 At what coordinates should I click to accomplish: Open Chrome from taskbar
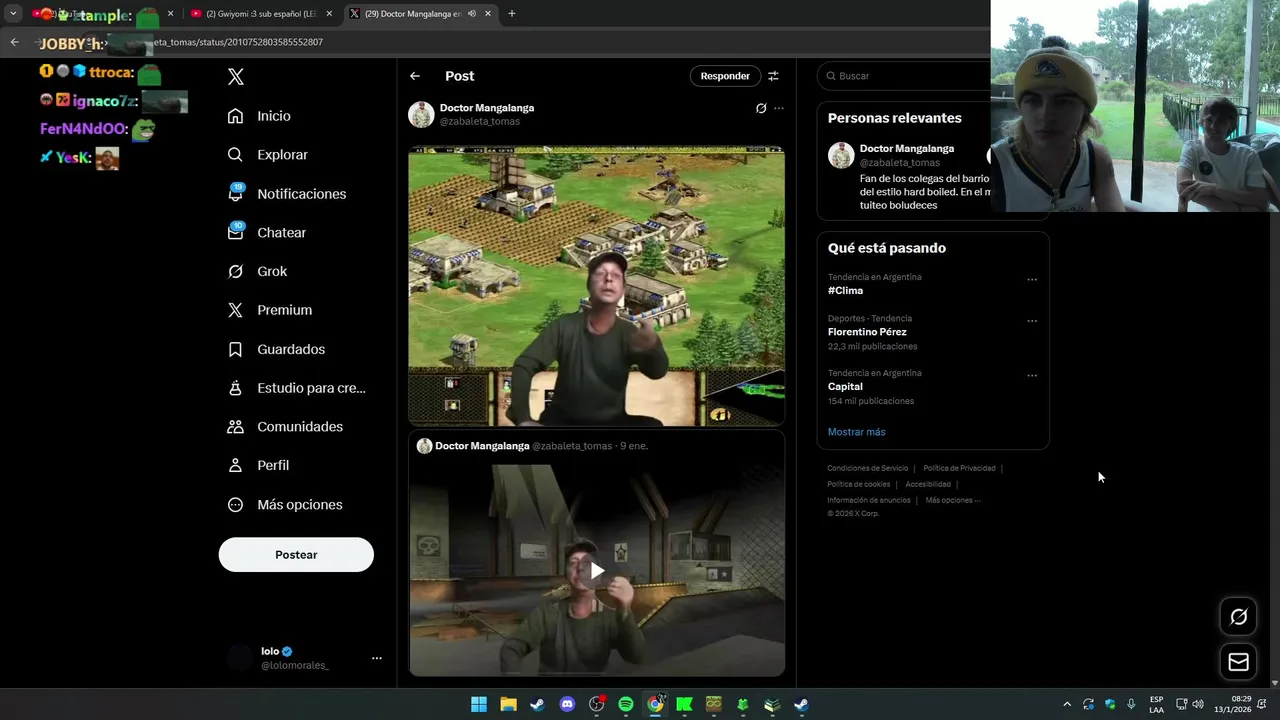tap(655, 704)
